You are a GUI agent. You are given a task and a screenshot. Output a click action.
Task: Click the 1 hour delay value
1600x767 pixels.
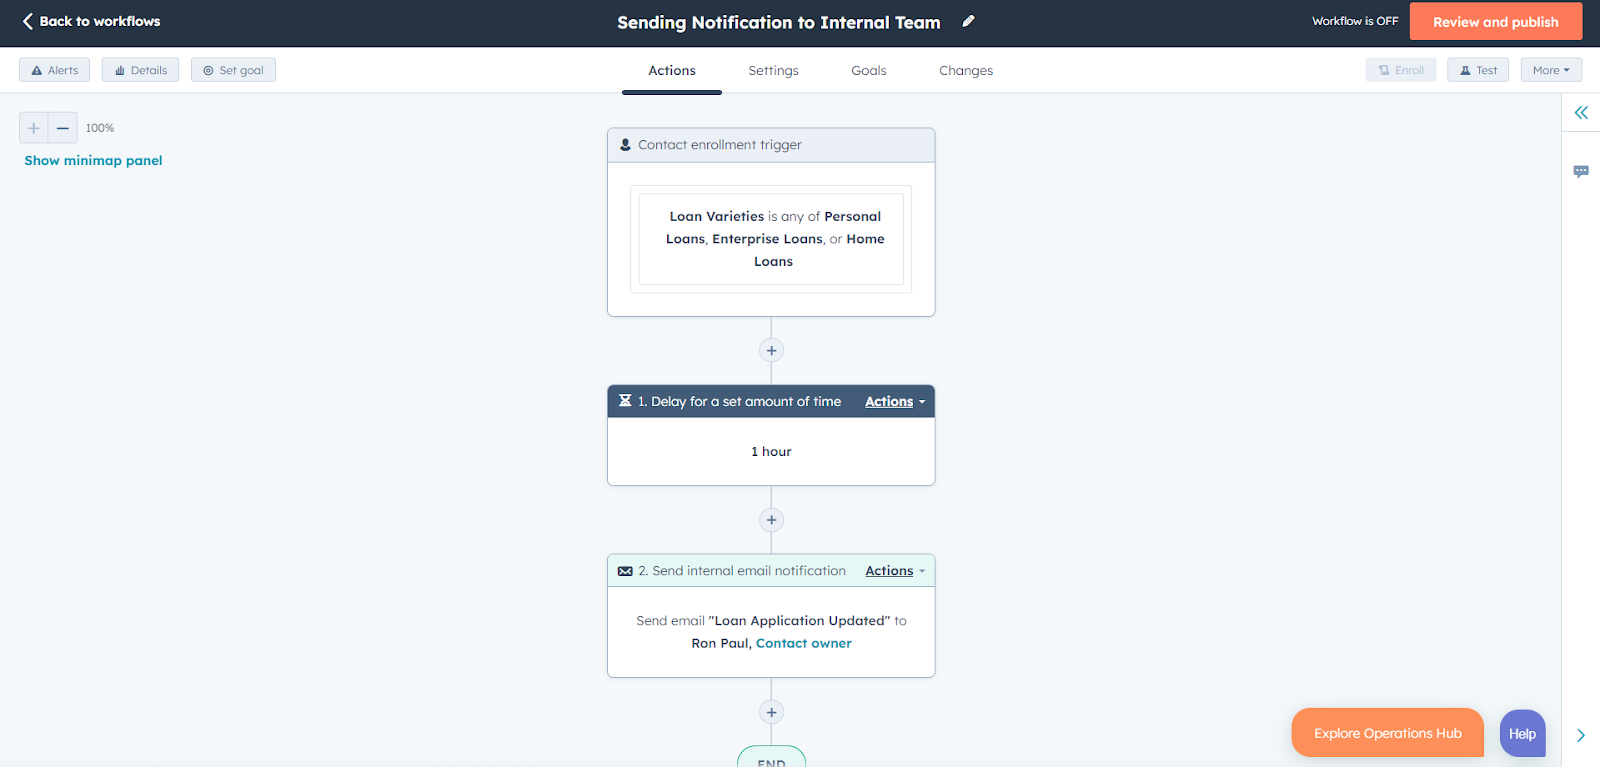coord(771,452)
